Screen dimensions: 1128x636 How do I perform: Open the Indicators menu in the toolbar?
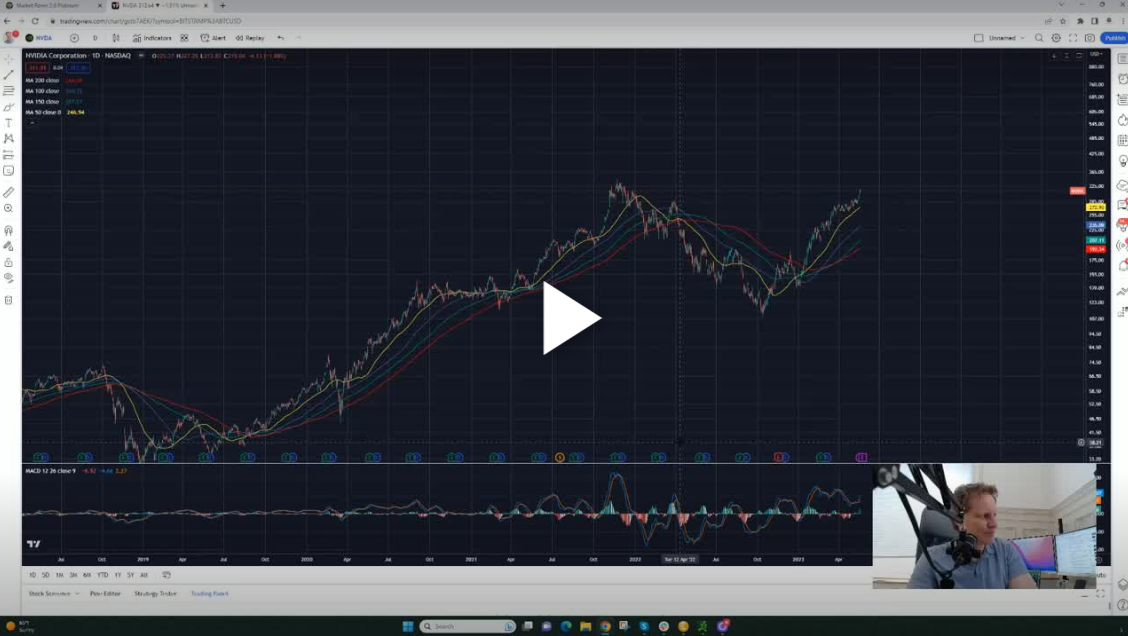tap(152, 38)
